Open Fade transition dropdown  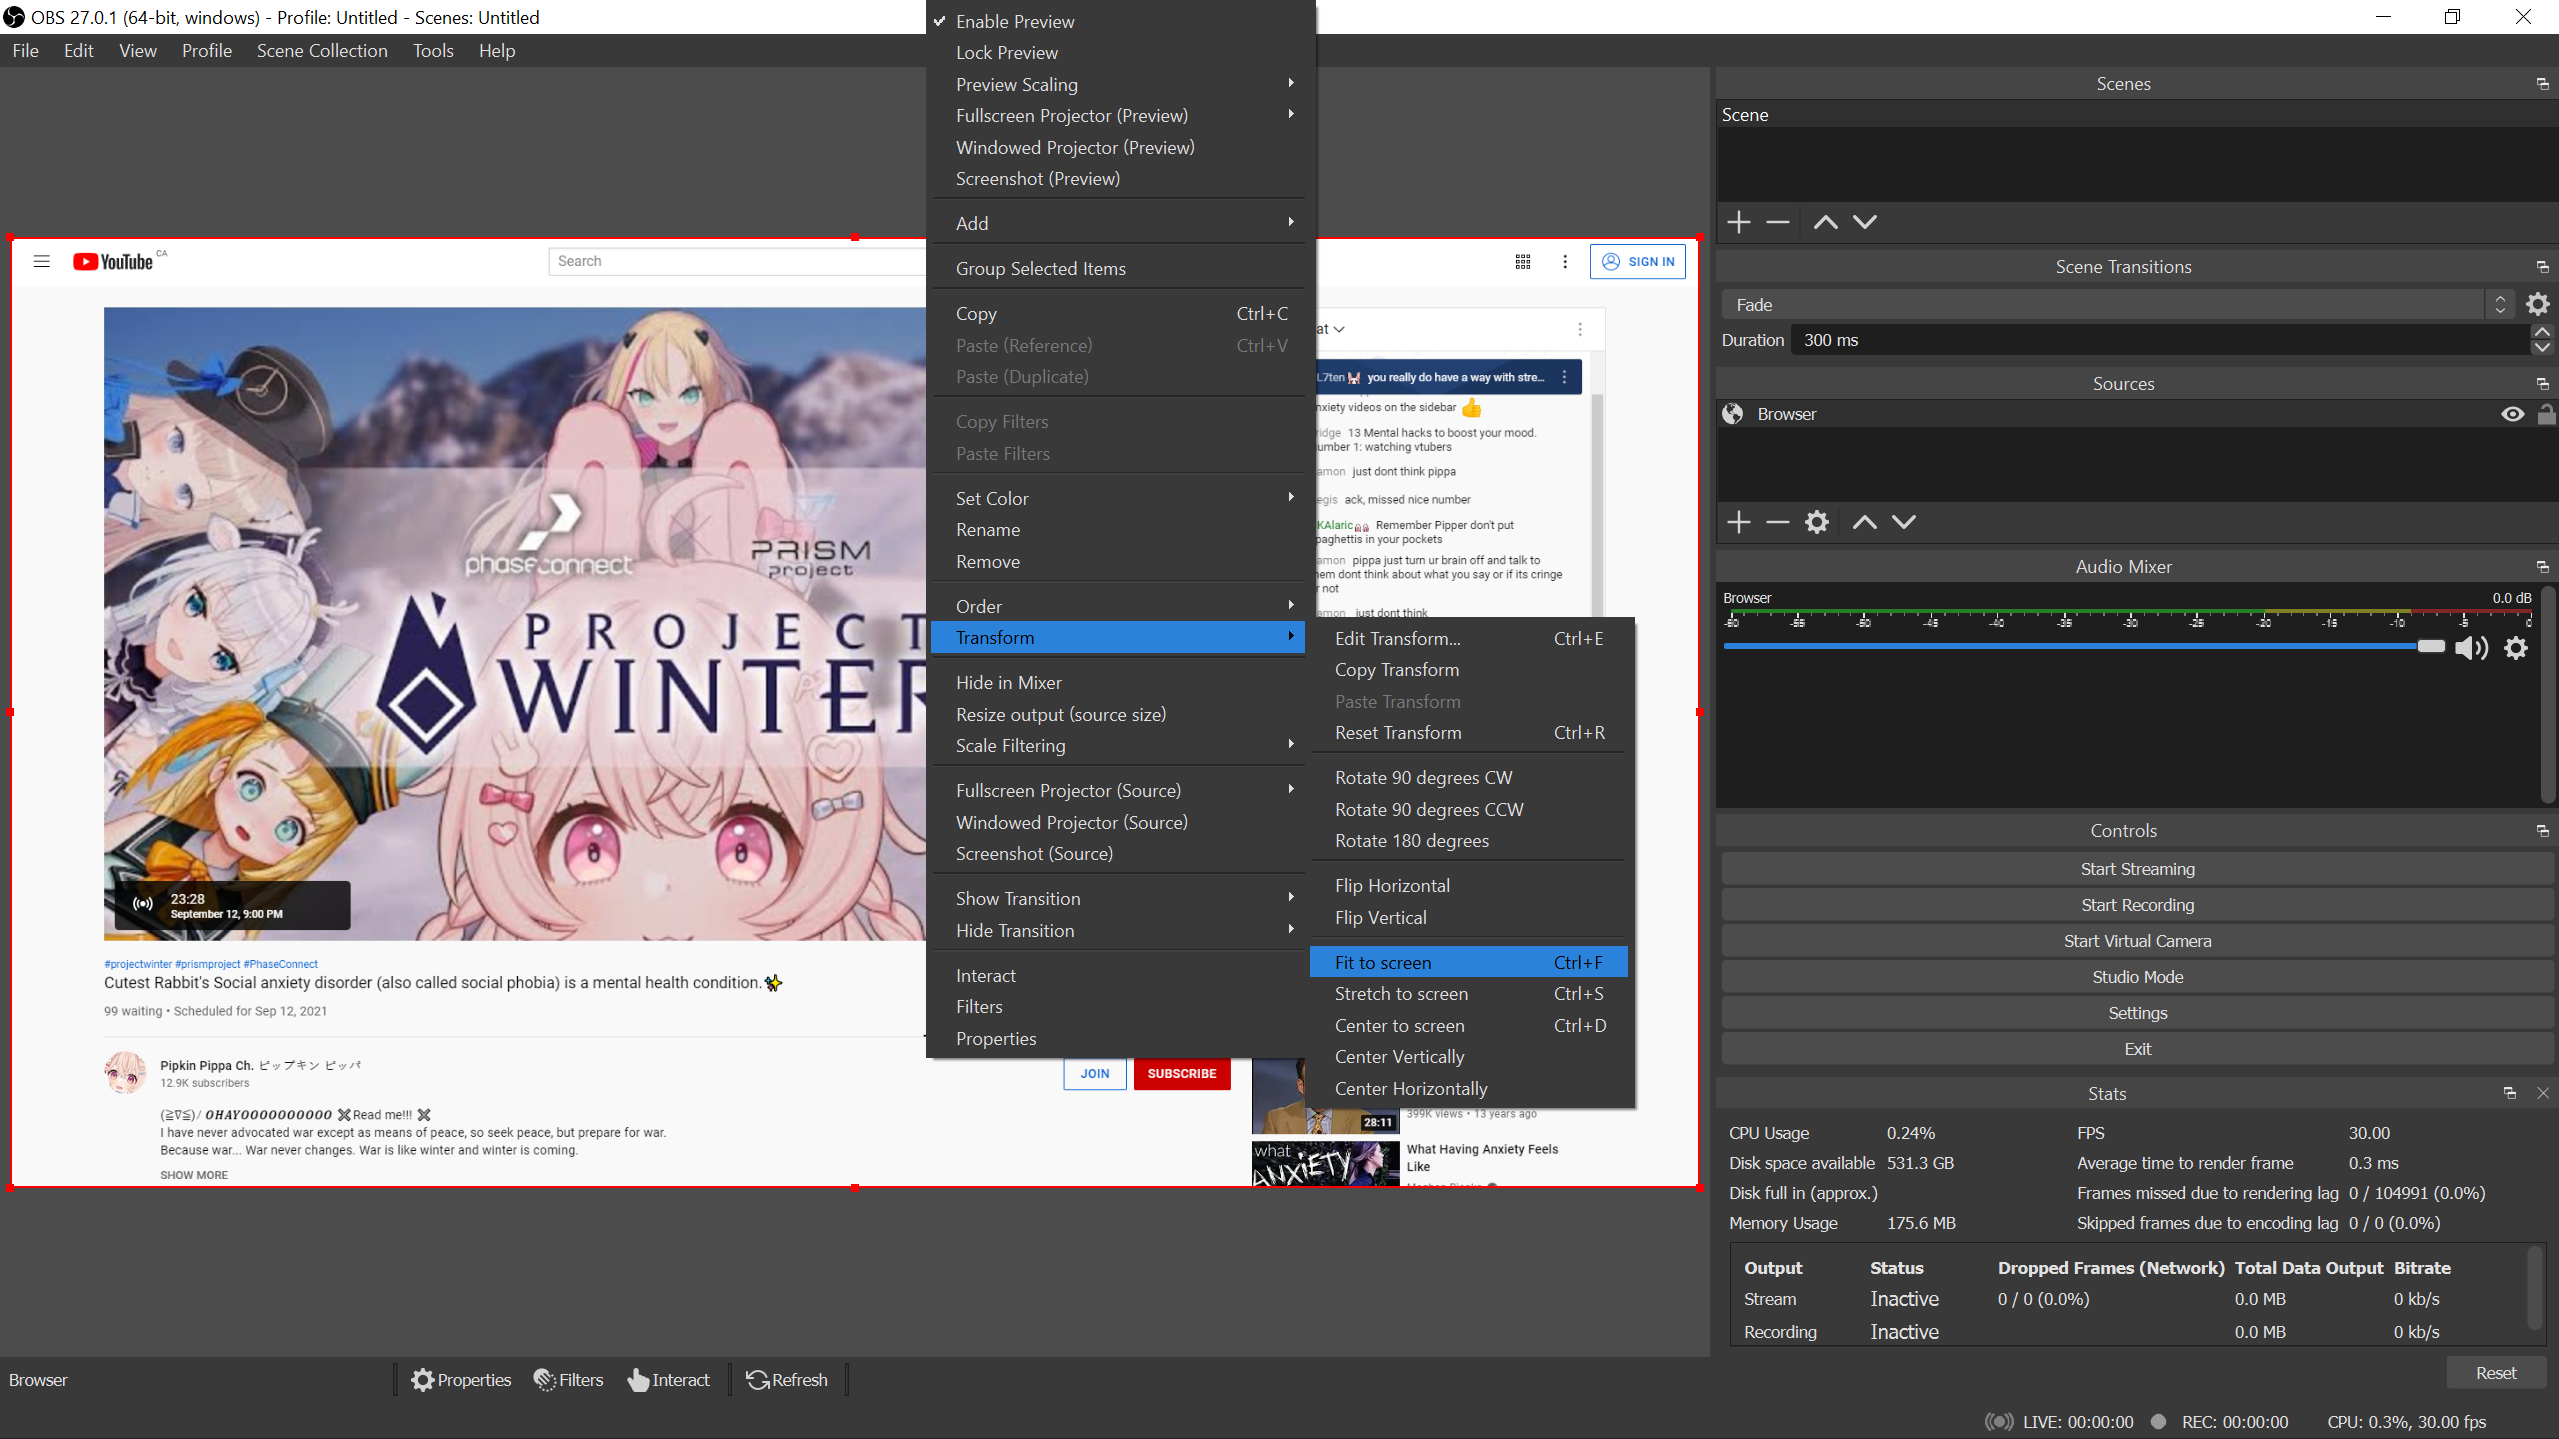point(2115,305)
